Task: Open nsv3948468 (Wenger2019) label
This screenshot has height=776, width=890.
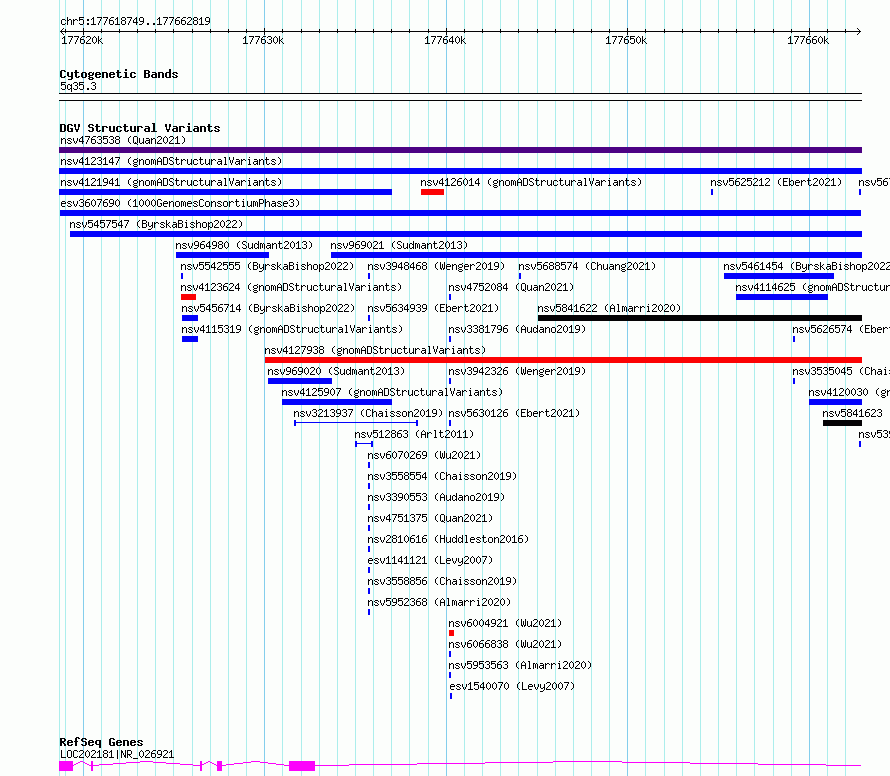Action: pyautogui.click(x=436, y=266)
